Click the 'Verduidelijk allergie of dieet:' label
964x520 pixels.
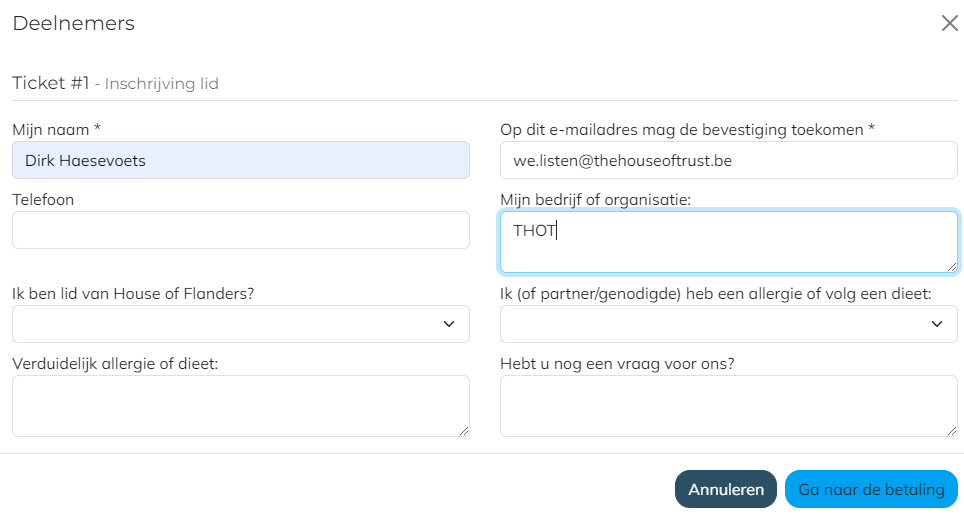click(115, 364)
